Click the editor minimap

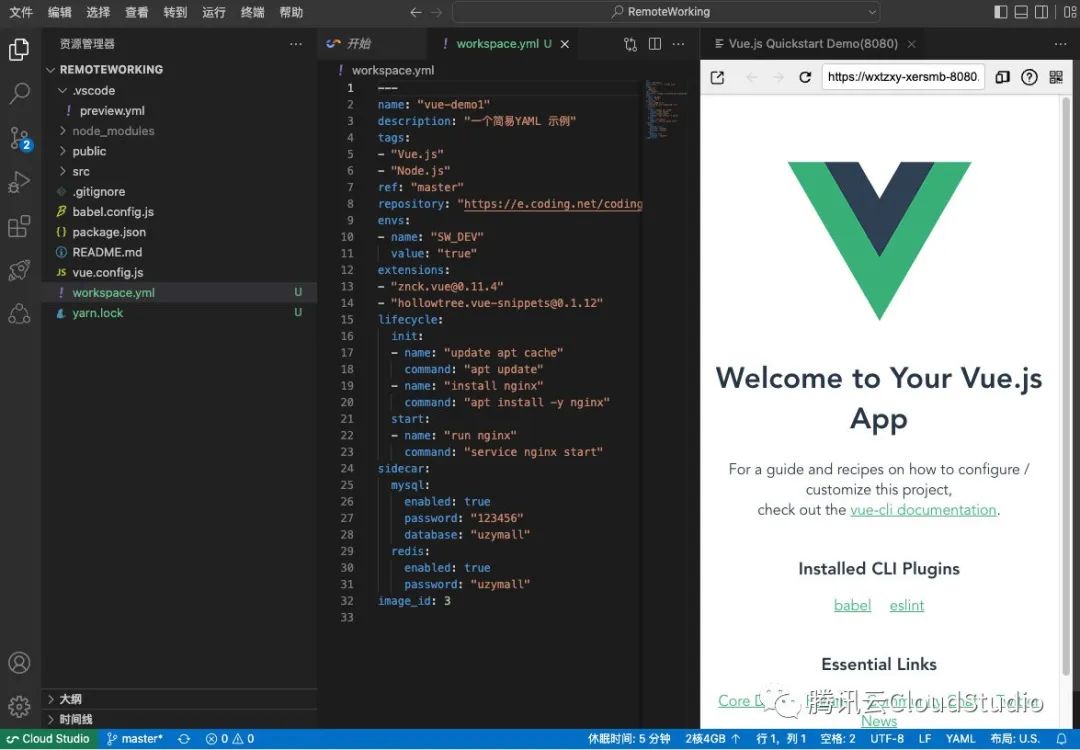(x=667, y=110)
